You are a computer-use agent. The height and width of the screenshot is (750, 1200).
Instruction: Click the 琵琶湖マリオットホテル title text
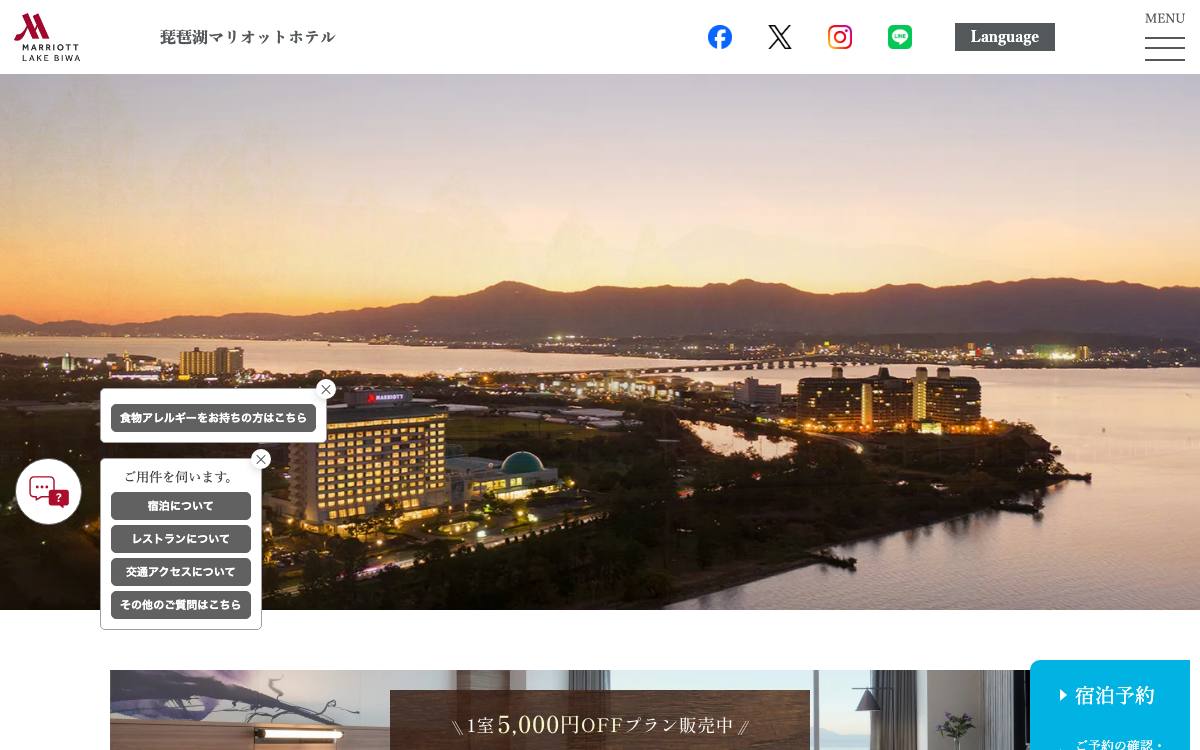[248, 37]
